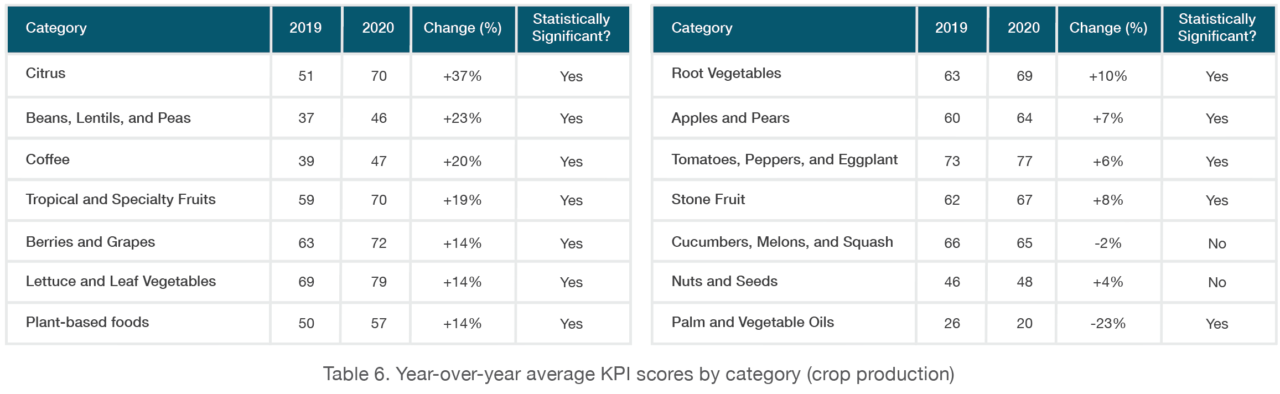The image size is (1280, 394).
Task: Select the Beans, Lentils, and Peas row
Action: pyautogui.click(x=318, y=118)
